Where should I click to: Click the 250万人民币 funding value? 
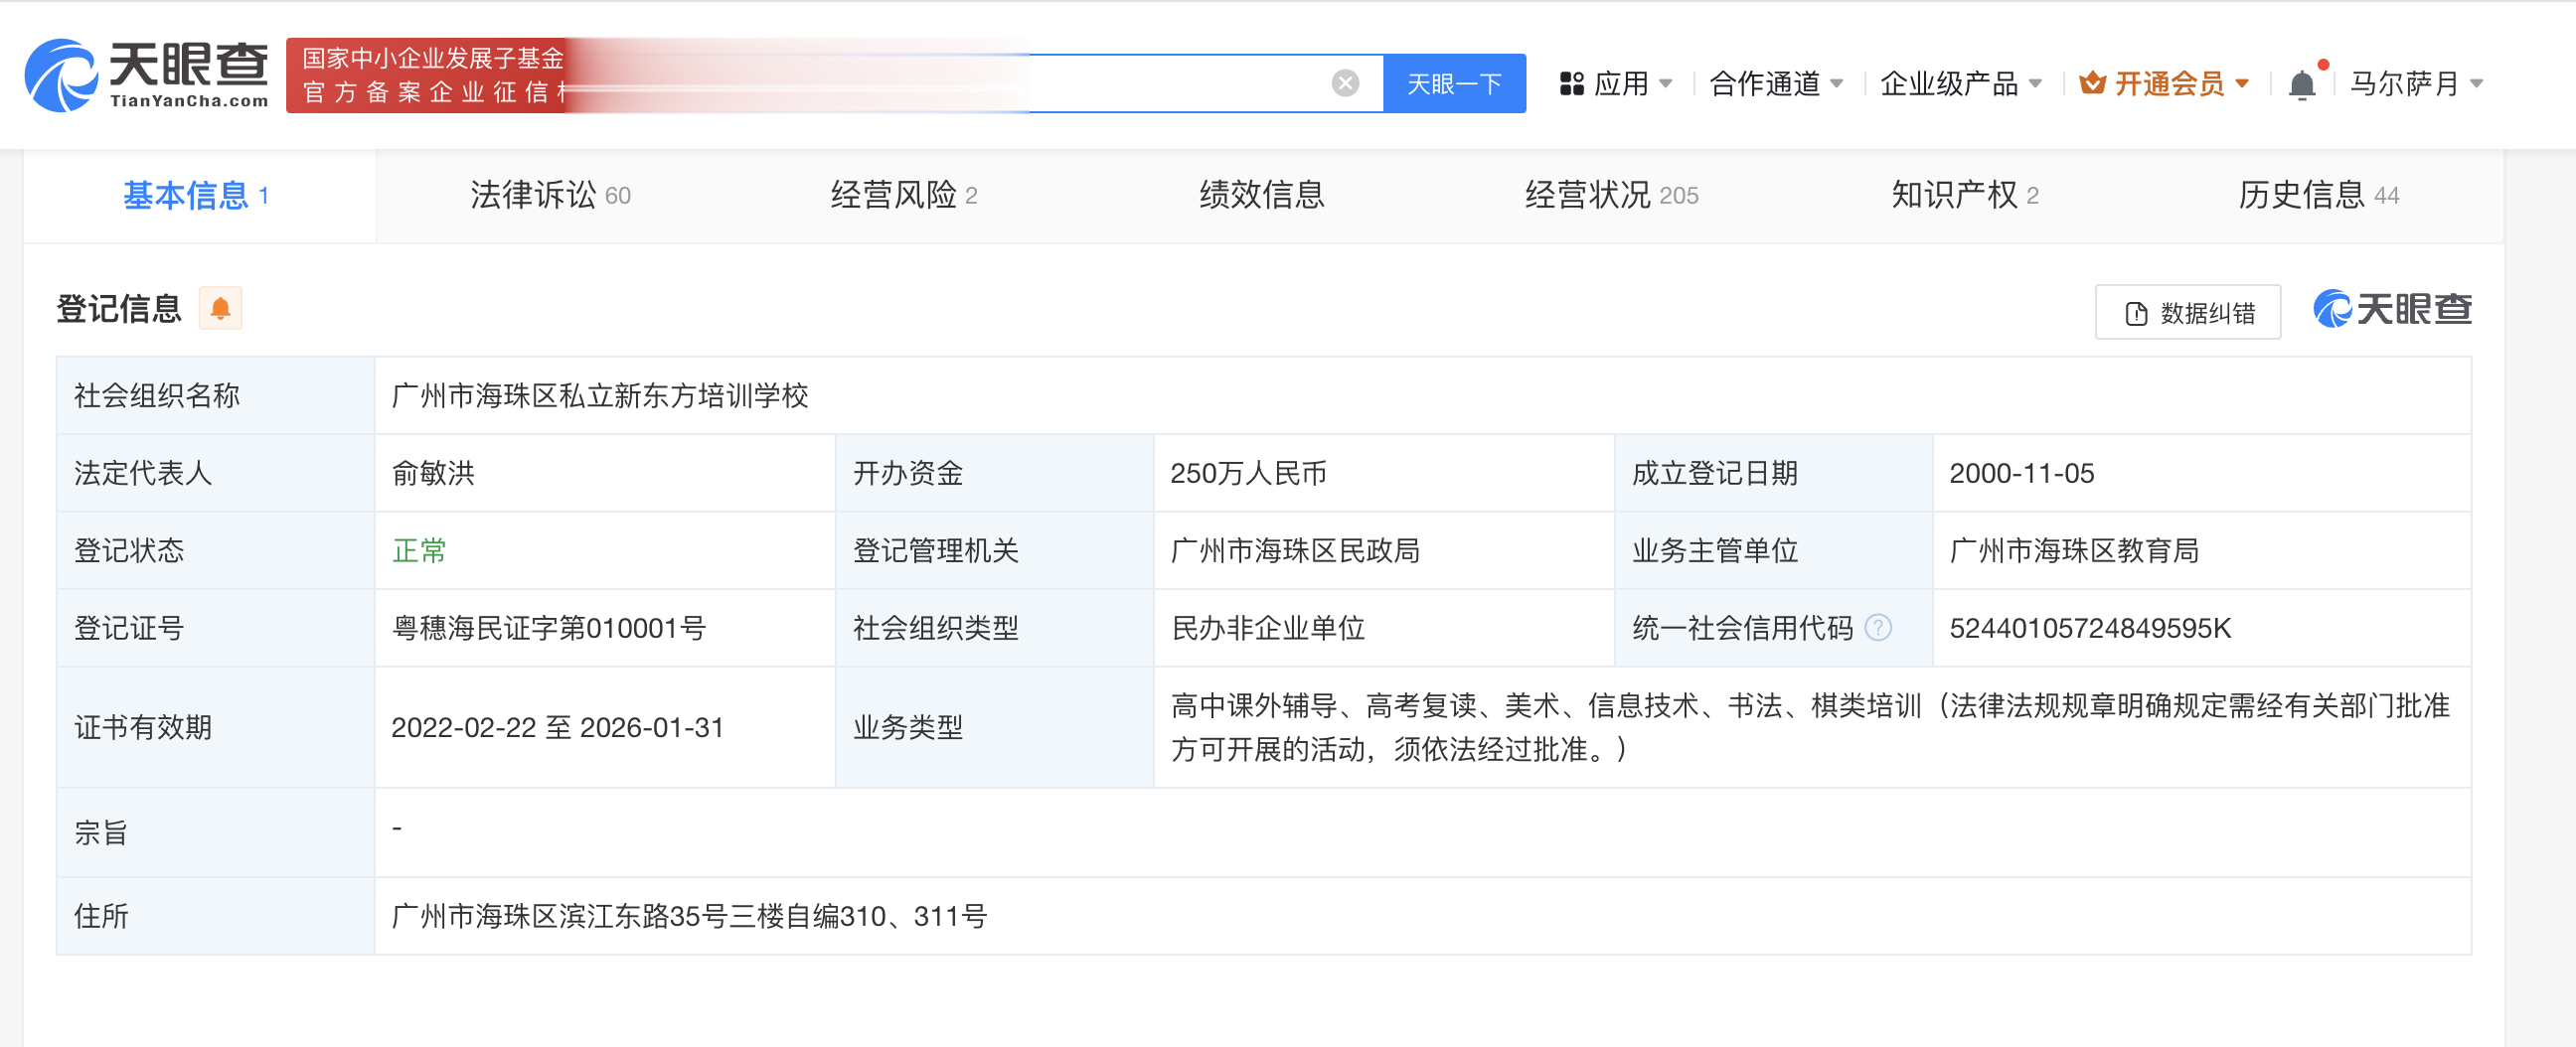point(1248,473)
